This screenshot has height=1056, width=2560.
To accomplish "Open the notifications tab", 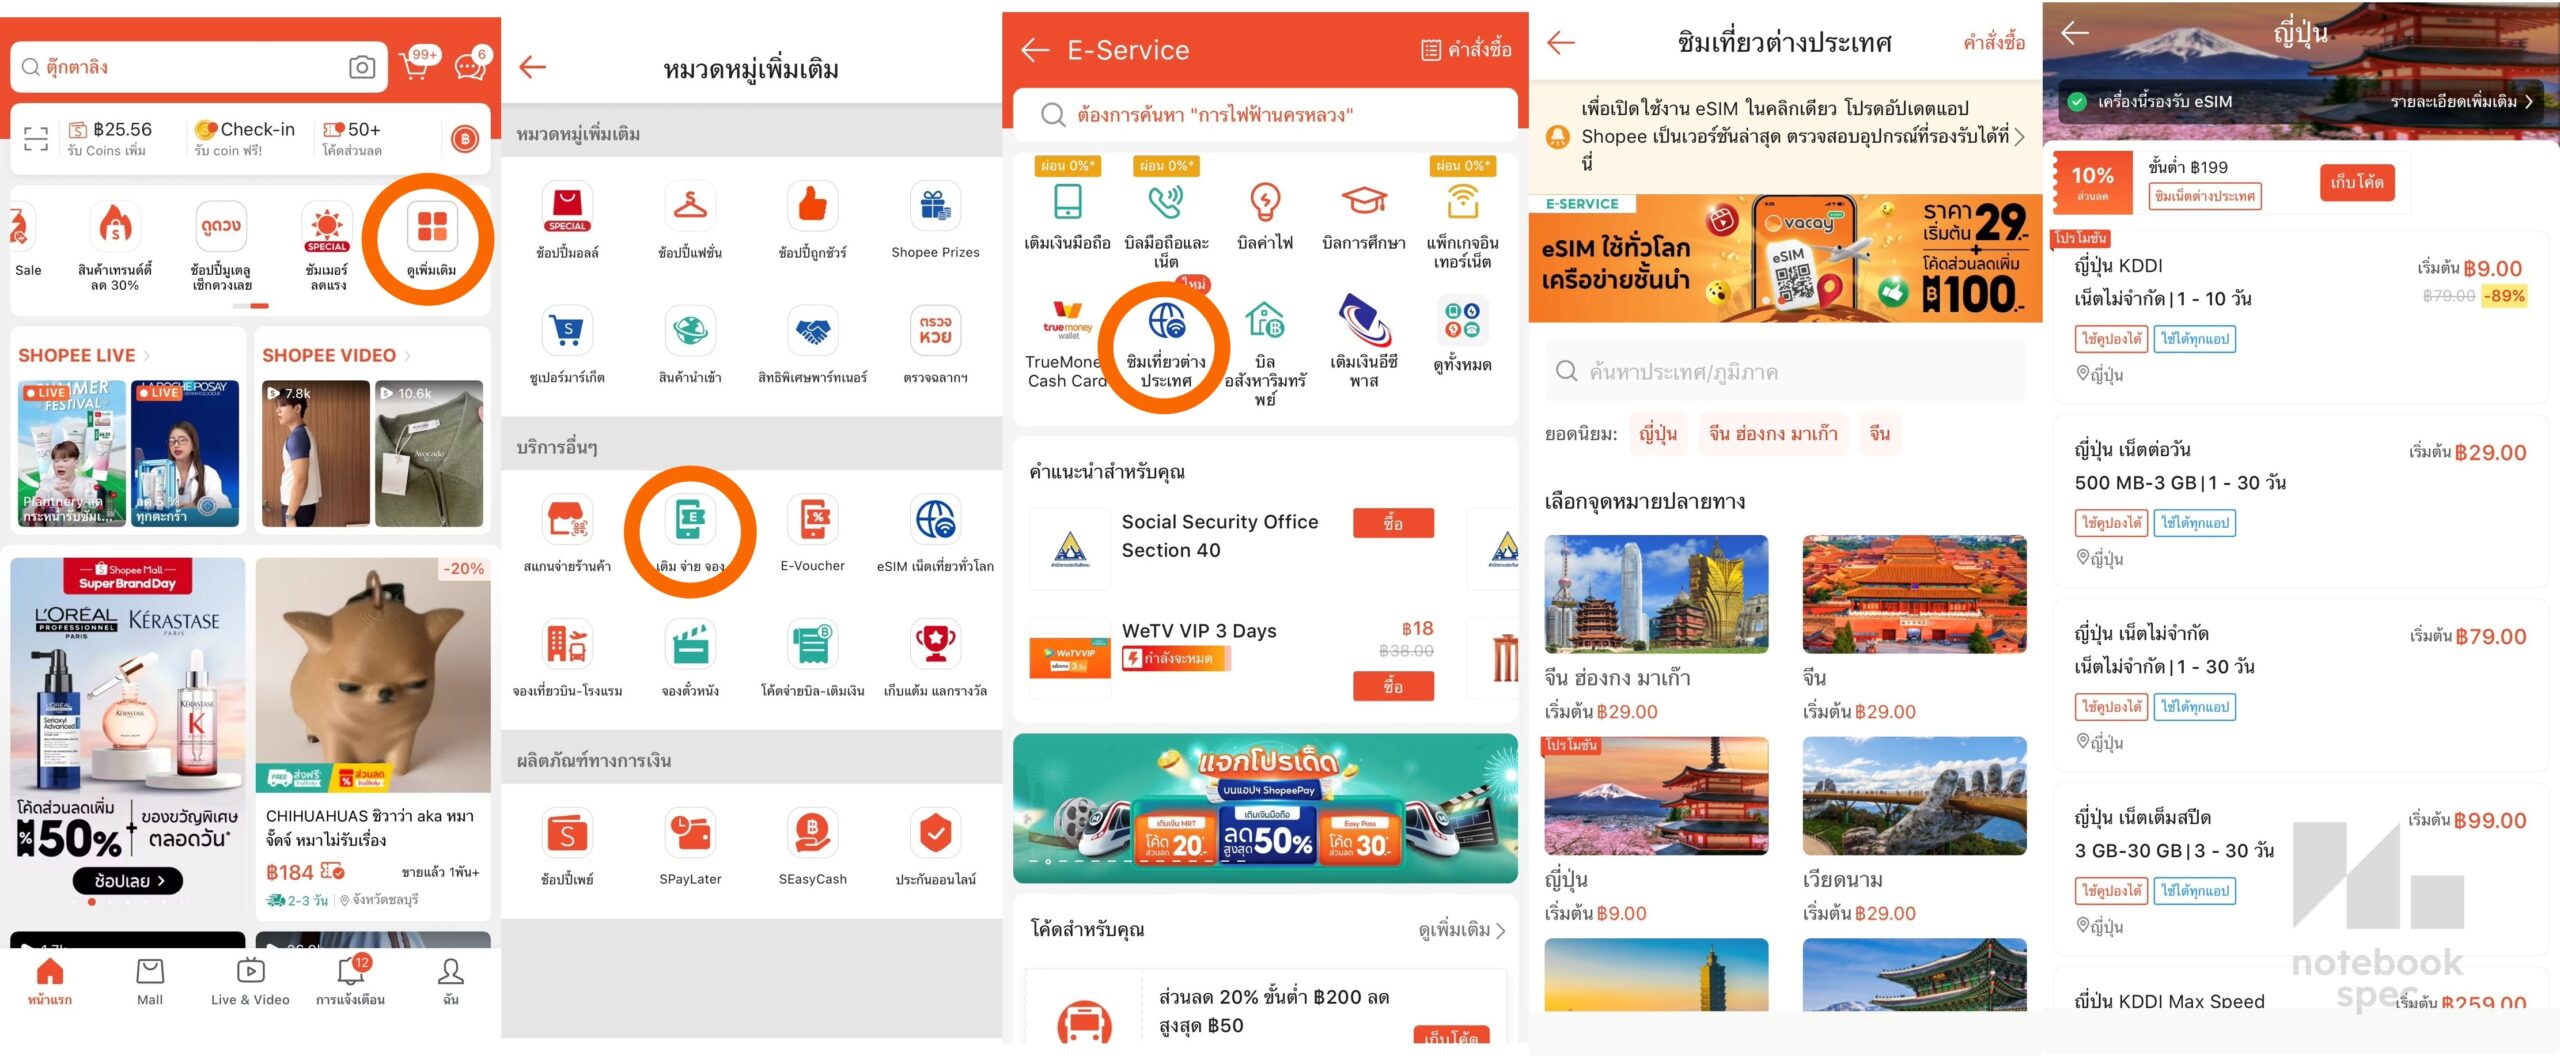I will point(350,981).
